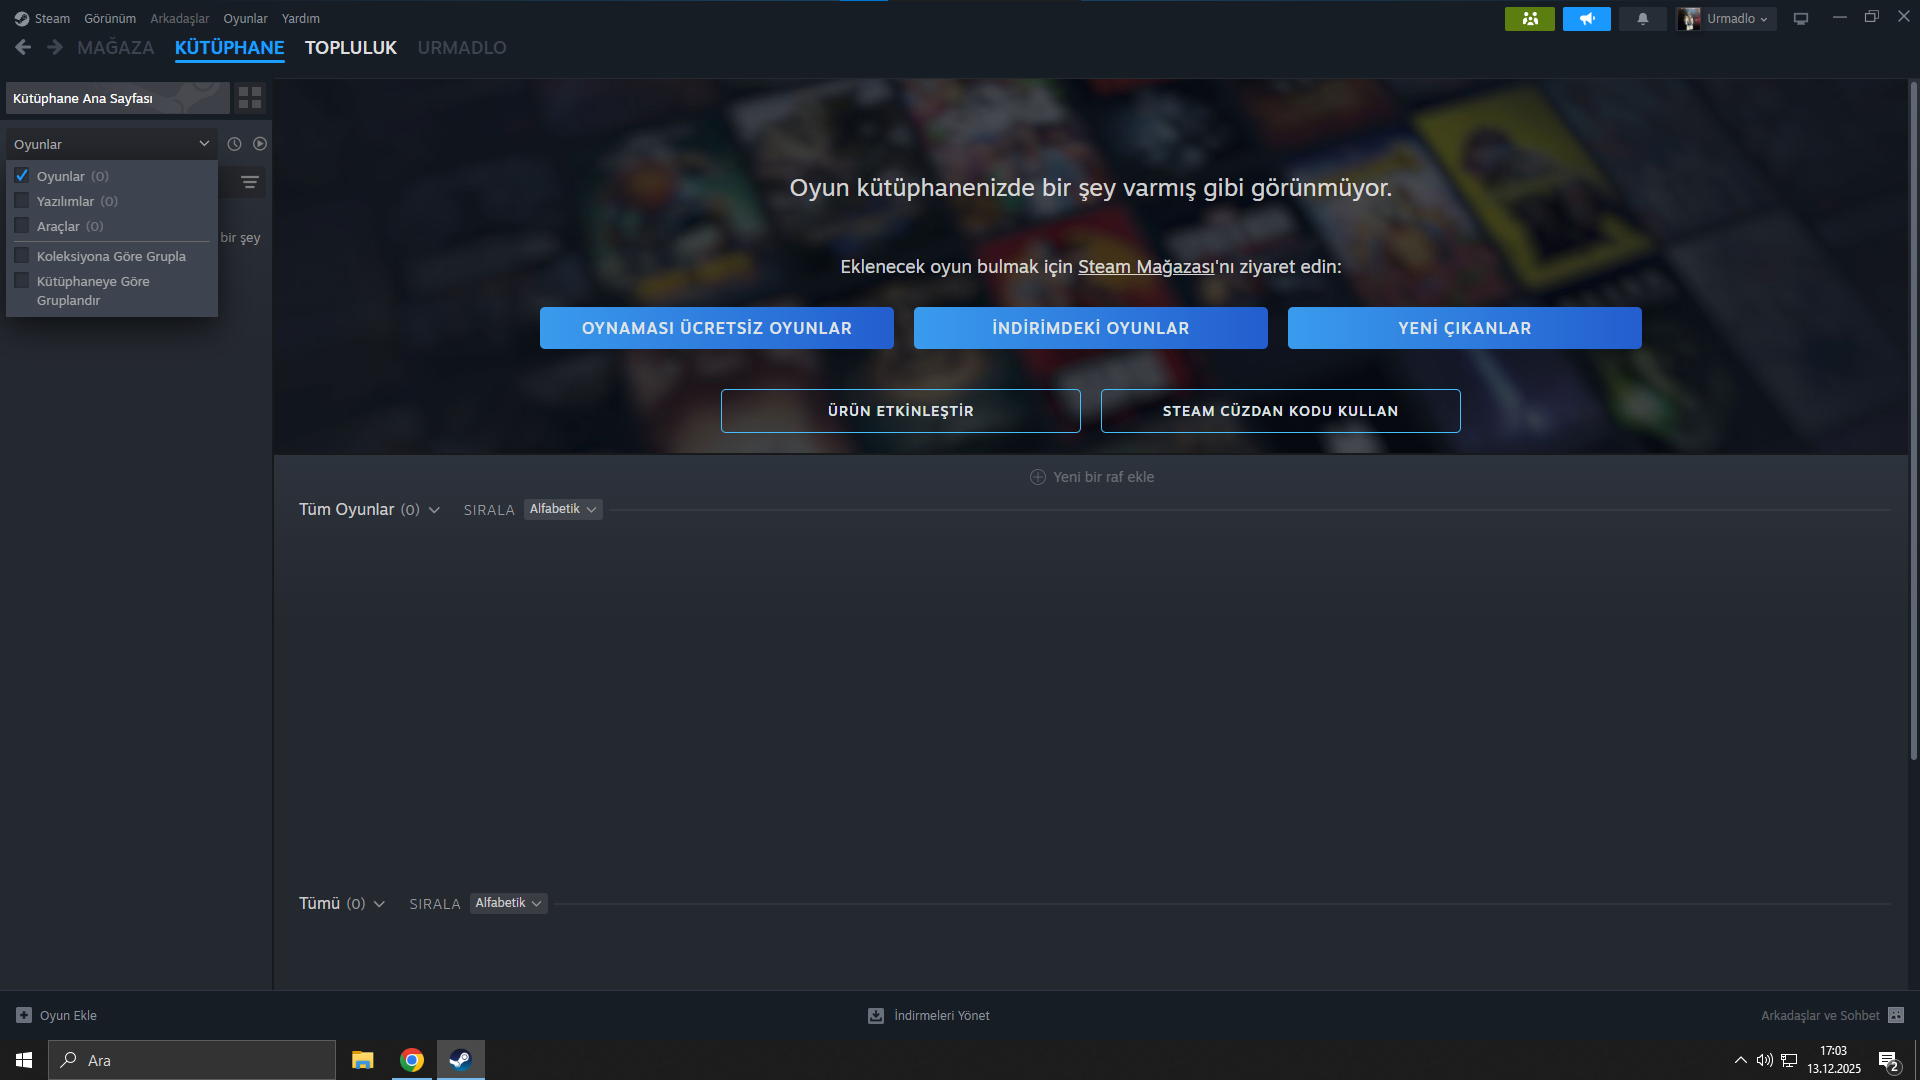1920x1080 pixels.
Task: Enable Koleksiyona Göre Grupla
Action: click(22, 256)
